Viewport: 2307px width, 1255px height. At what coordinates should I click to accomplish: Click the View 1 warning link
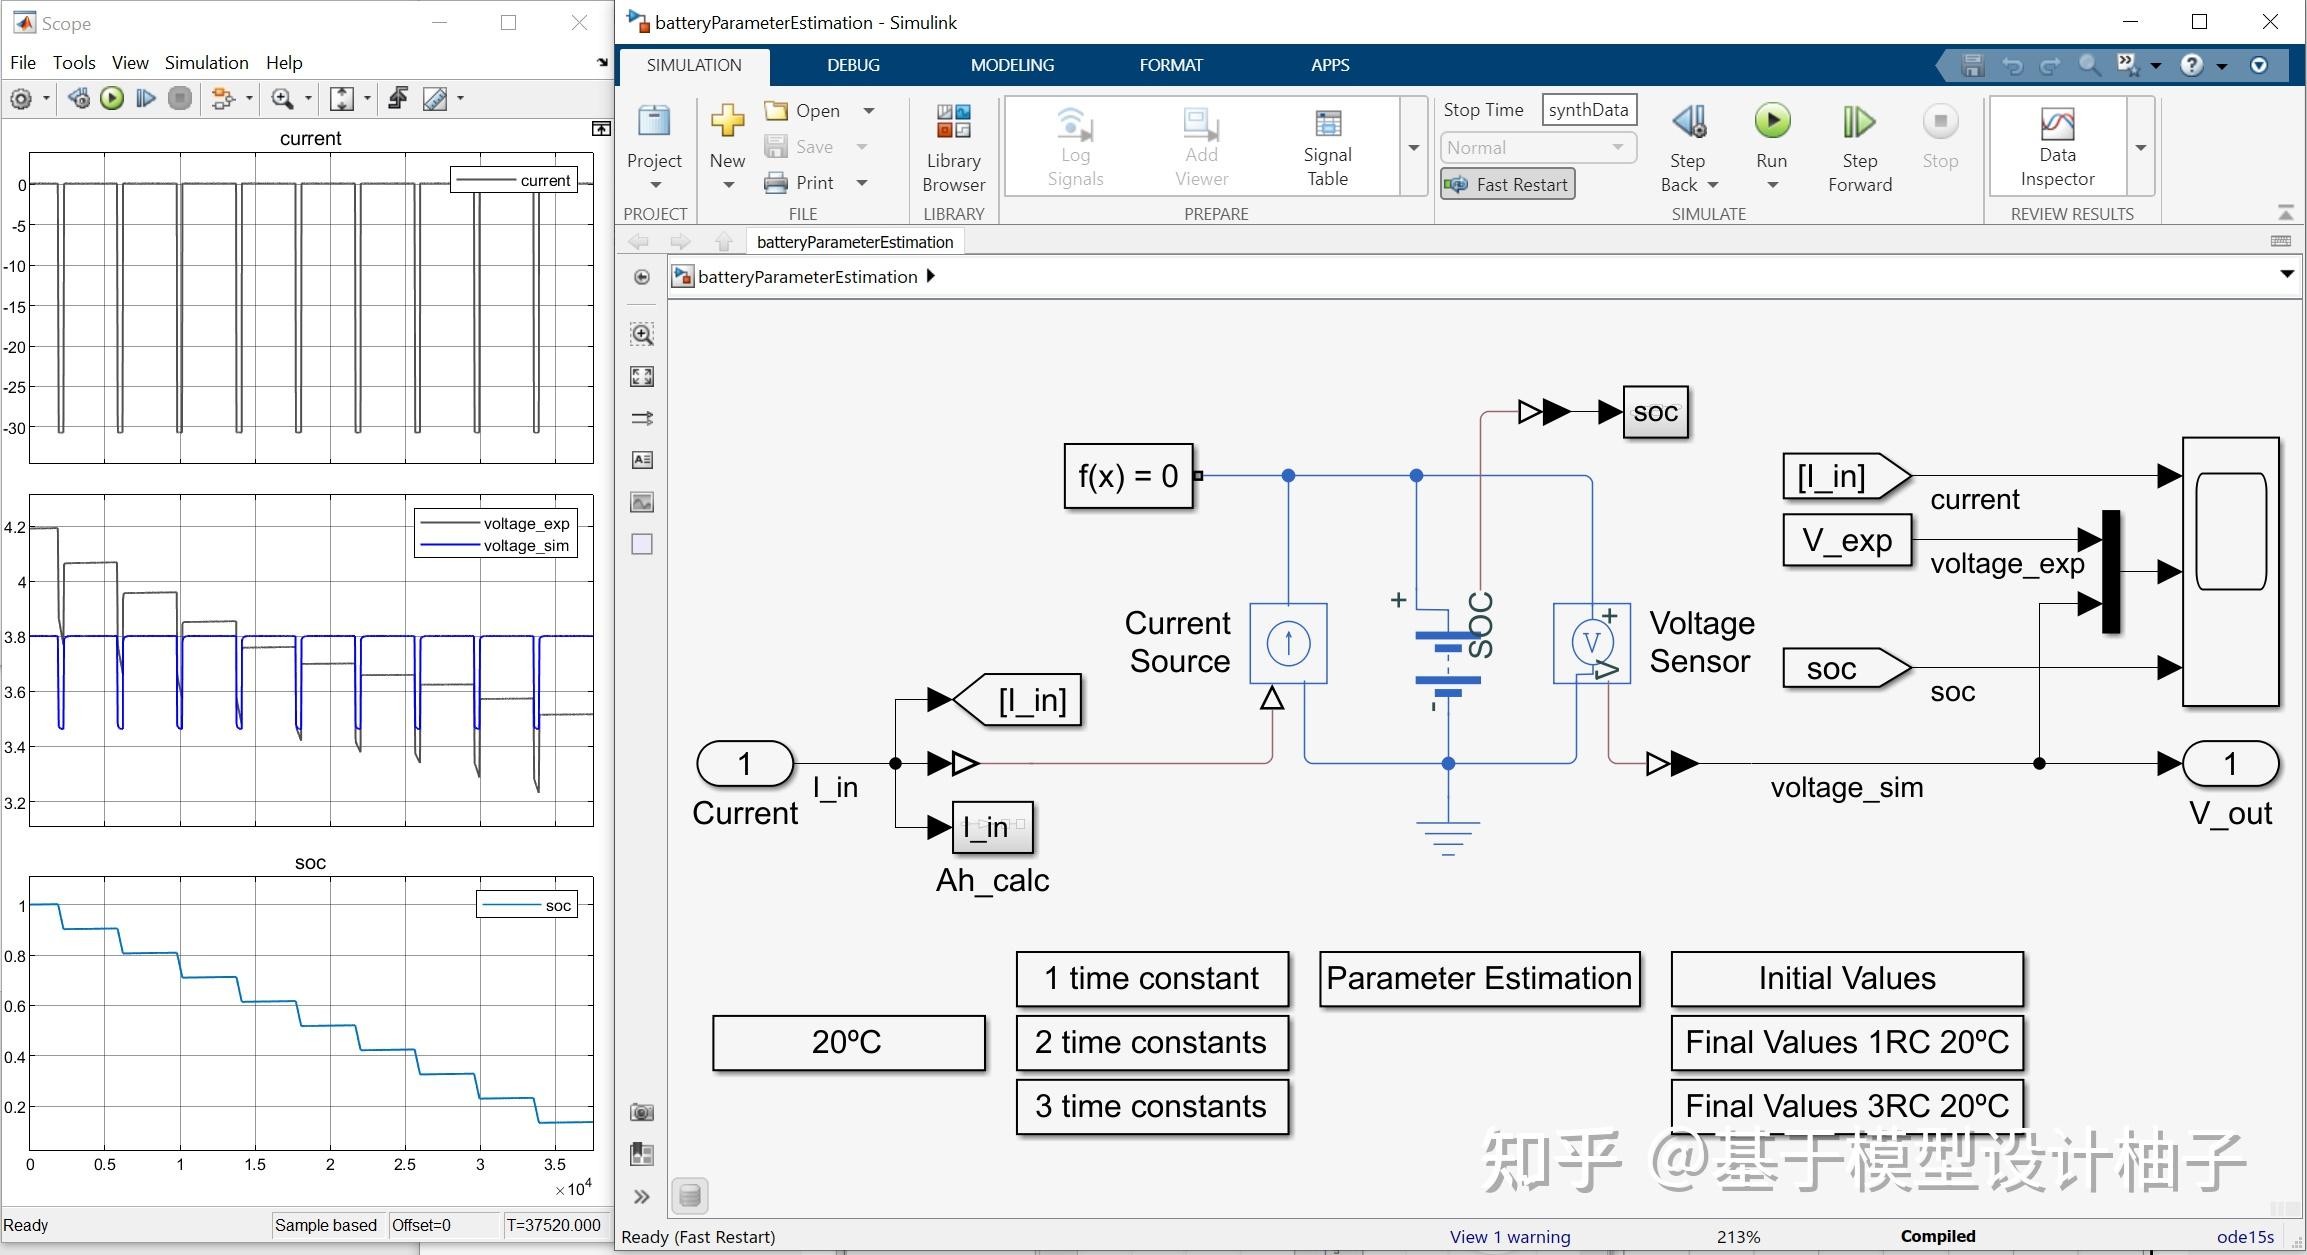tap(1509, 1237)
